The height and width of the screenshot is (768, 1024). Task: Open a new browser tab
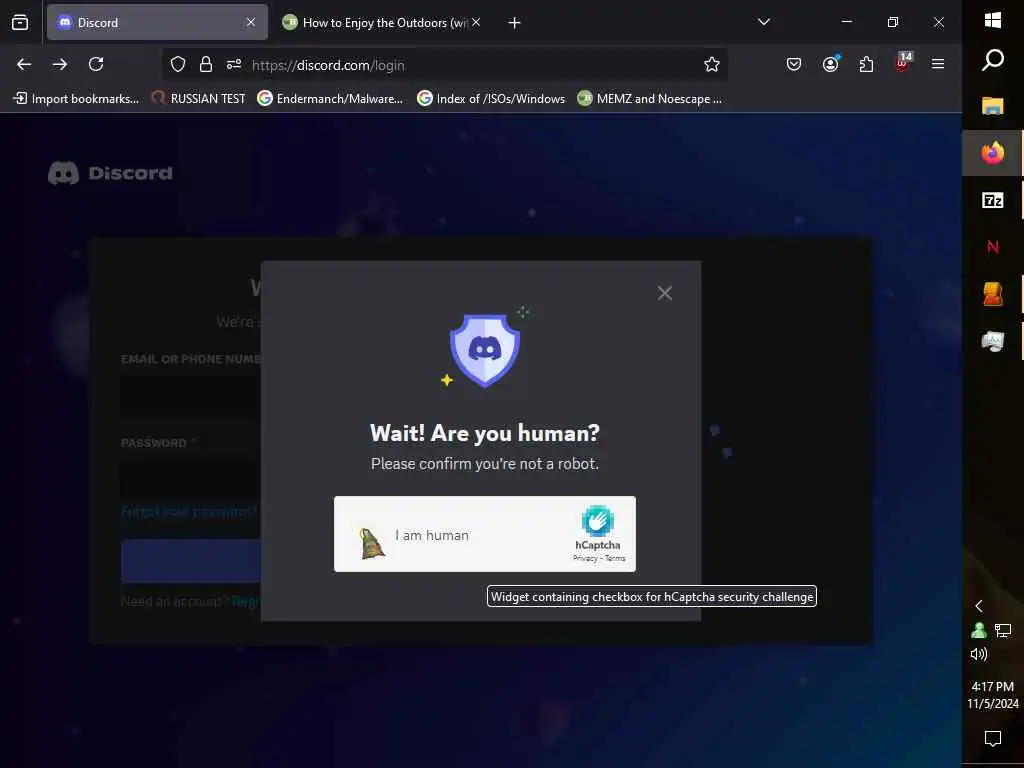pos(515,23)
